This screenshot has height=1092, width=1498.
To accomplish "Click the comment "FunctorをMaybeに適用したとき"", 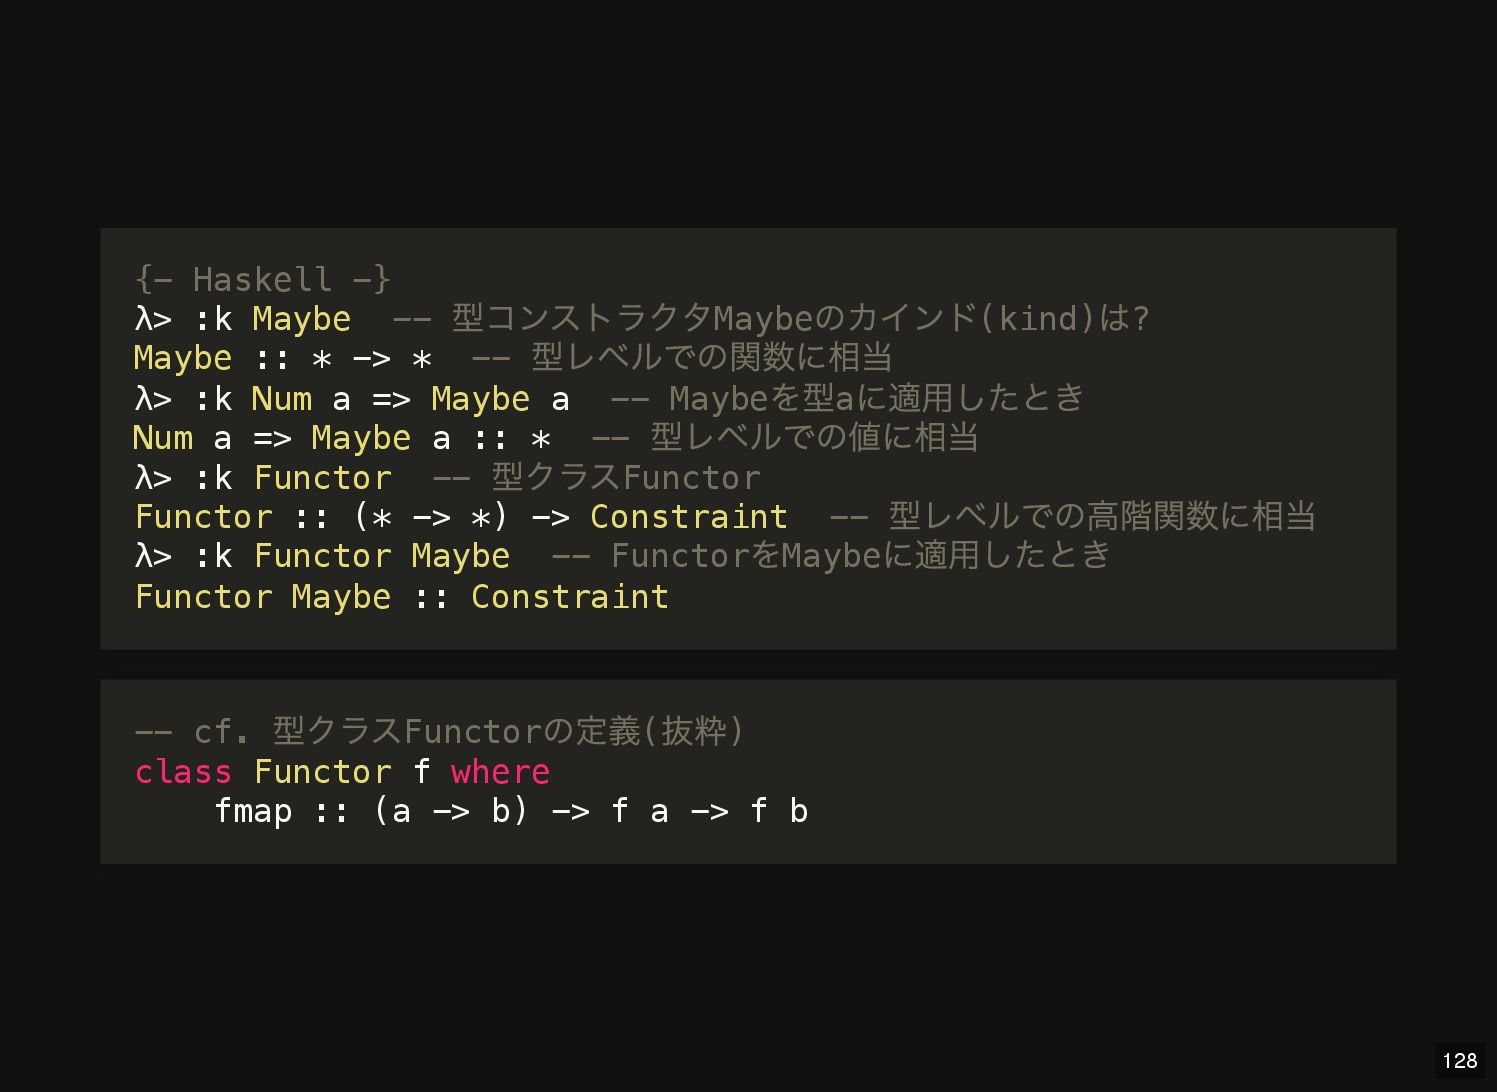I will [861, 555].
